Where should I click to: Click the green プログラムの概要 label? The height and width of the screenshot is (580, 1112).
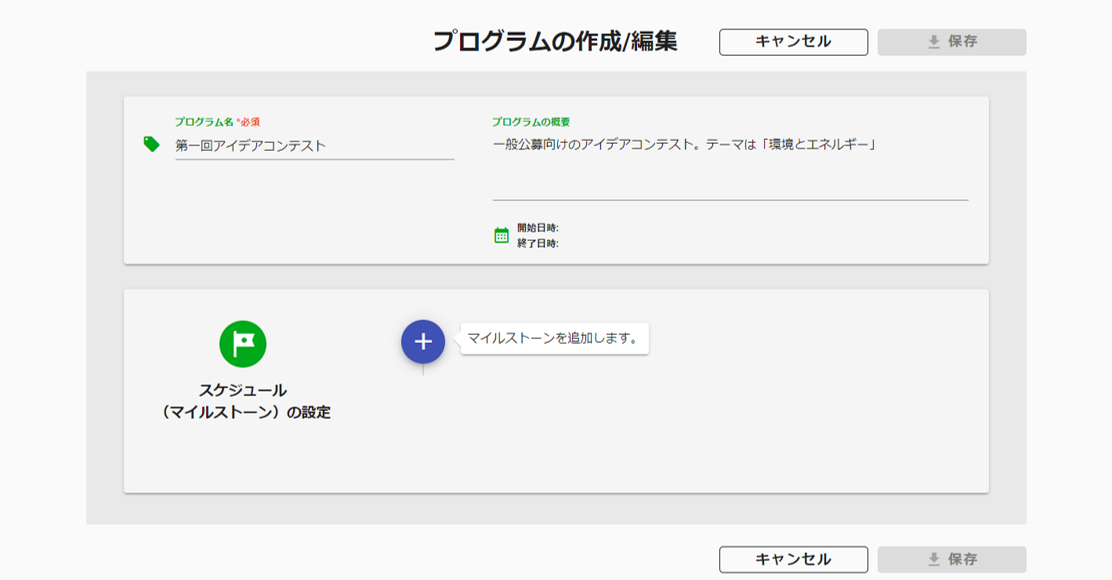point(531,122)
